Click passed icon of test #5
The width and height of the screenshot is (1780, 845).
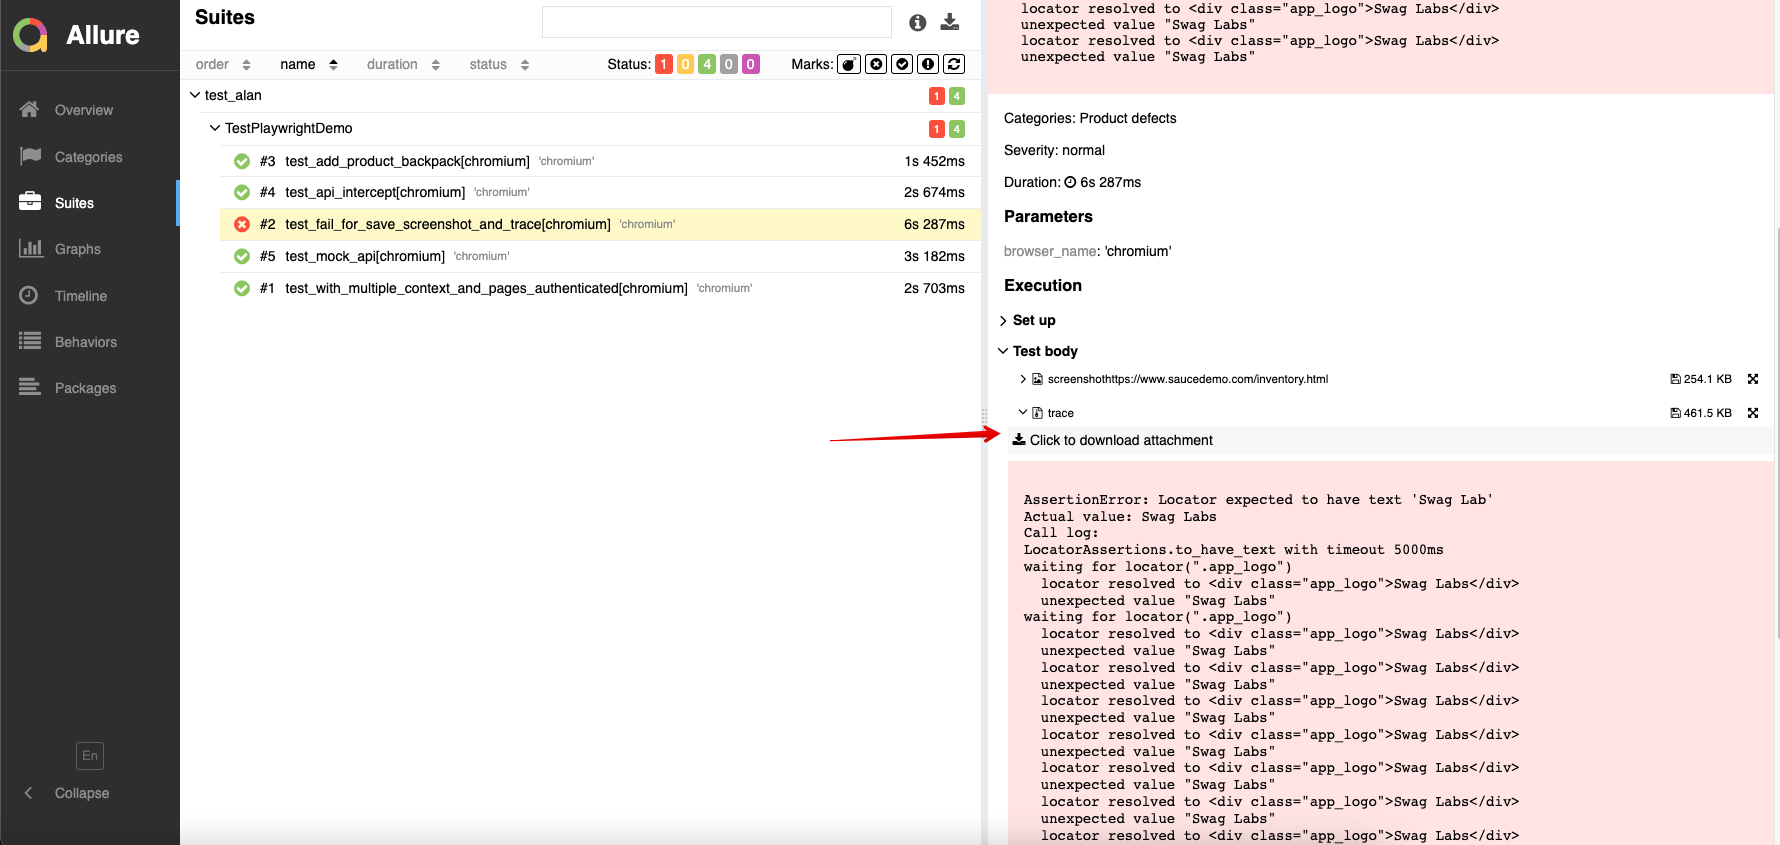[x=242, y=256]
